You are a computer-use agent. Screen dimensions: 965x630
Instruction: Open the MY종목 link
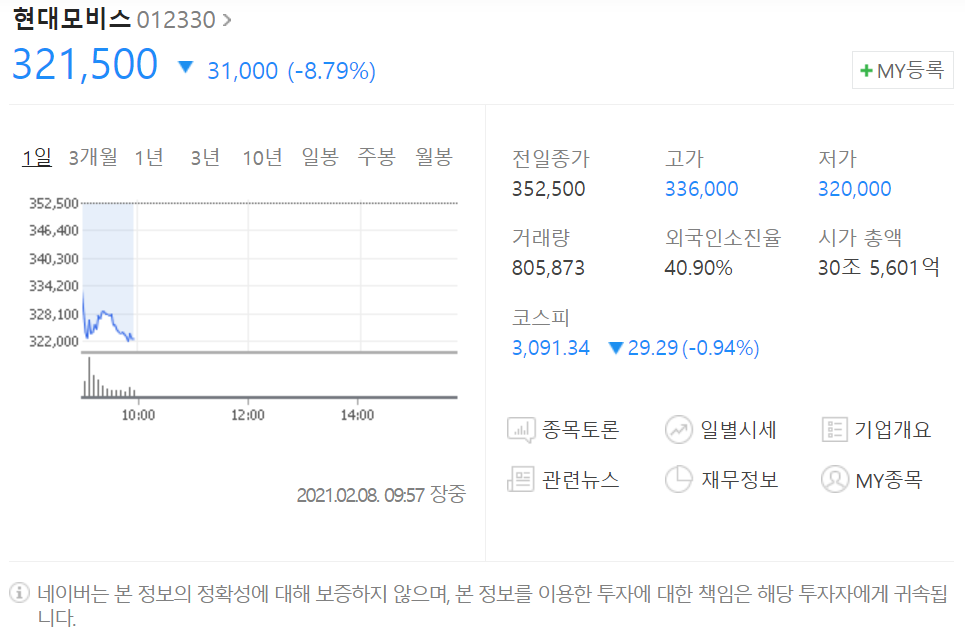coord(889,480)
